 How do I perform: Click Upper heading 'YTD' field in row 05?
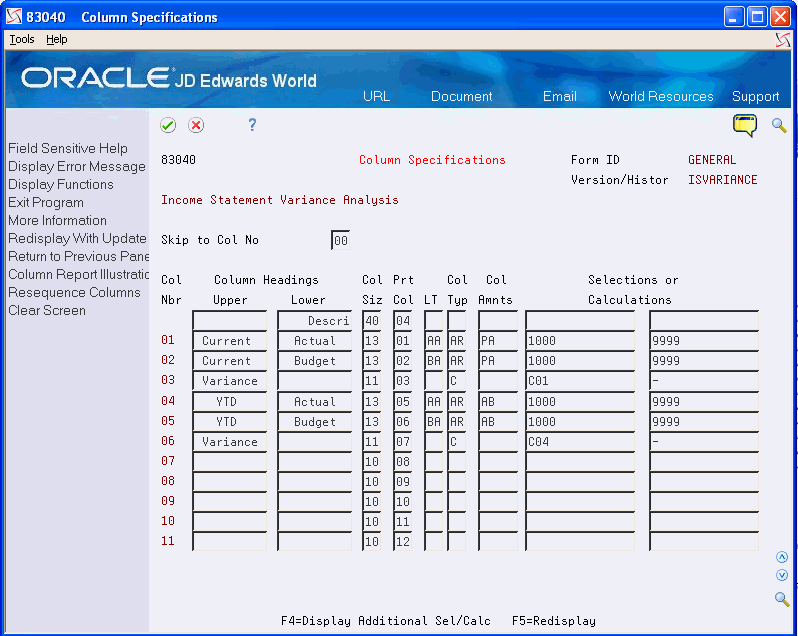230,422
